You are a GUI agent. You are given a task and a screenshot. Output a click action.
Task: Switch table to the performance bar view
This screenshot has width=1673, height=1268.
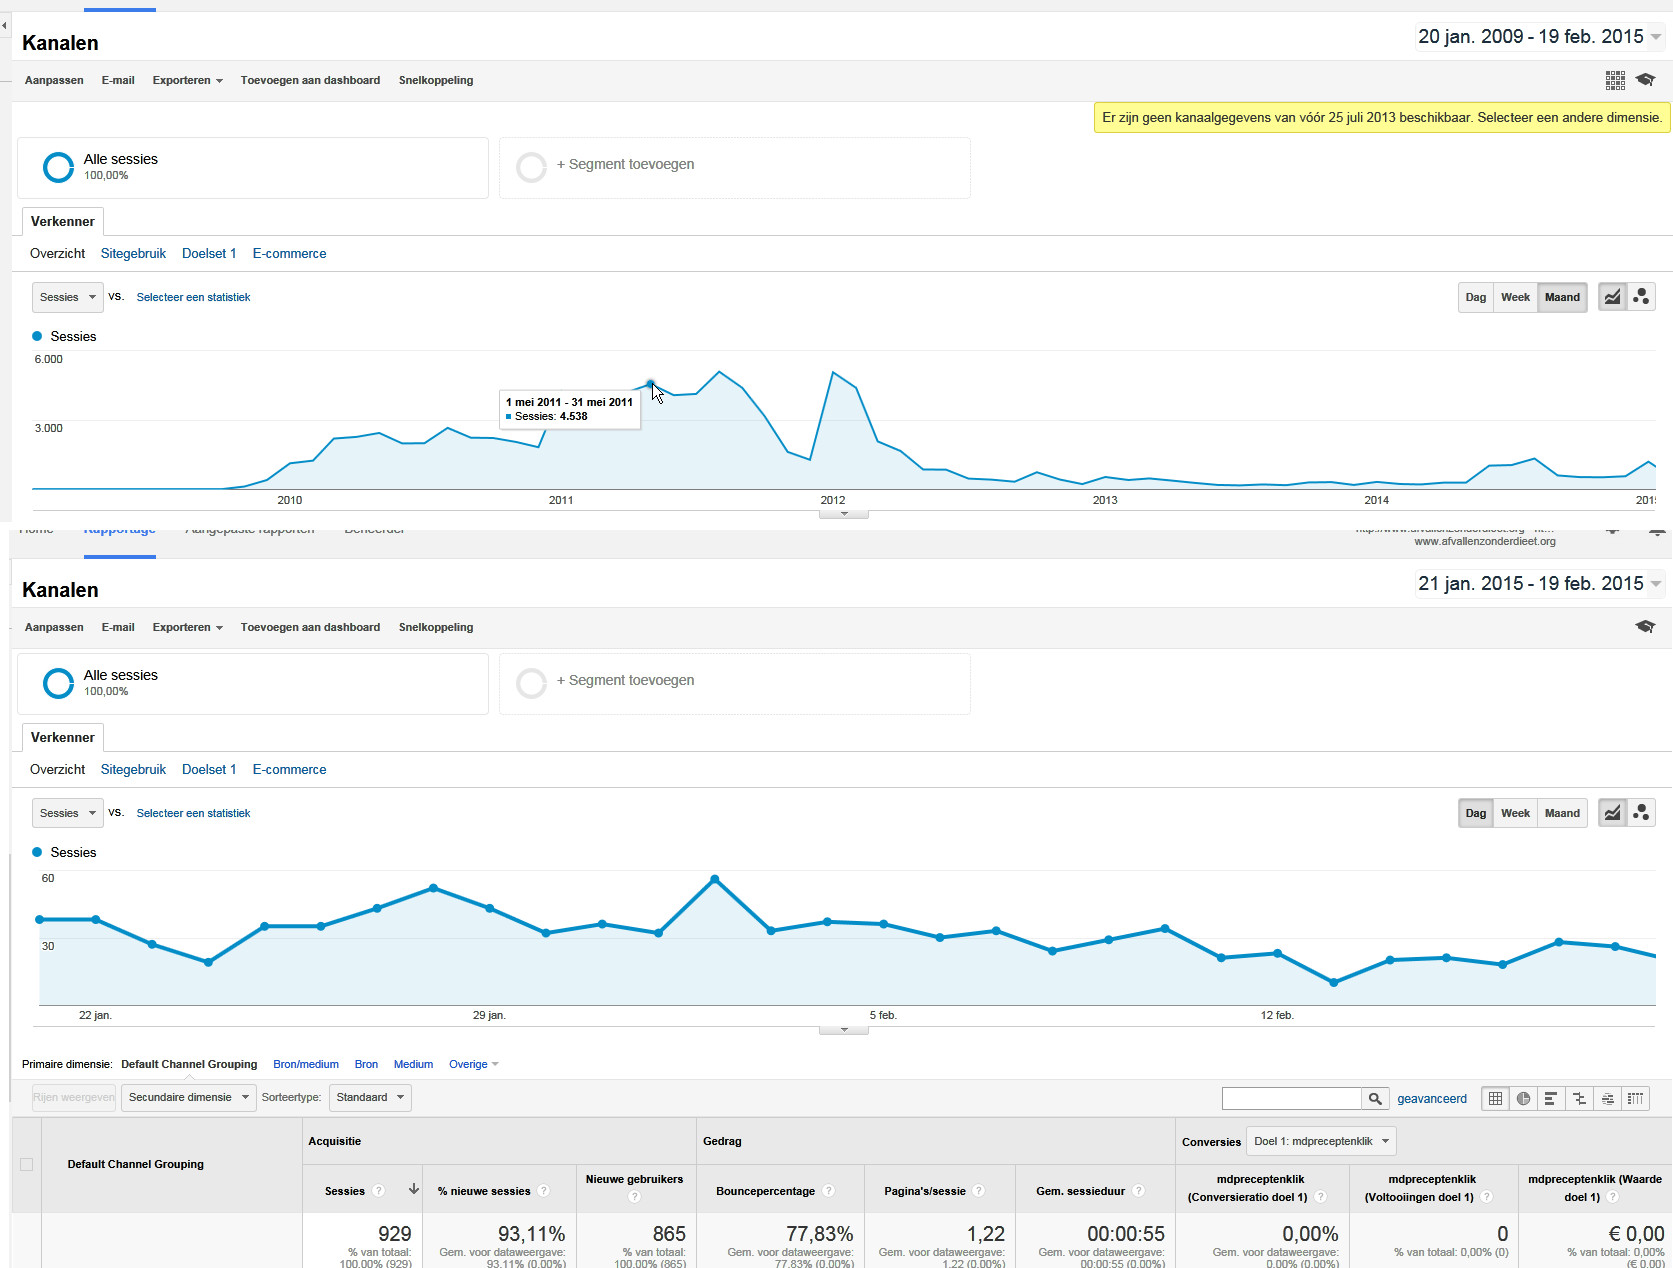click(1551, 1098)
